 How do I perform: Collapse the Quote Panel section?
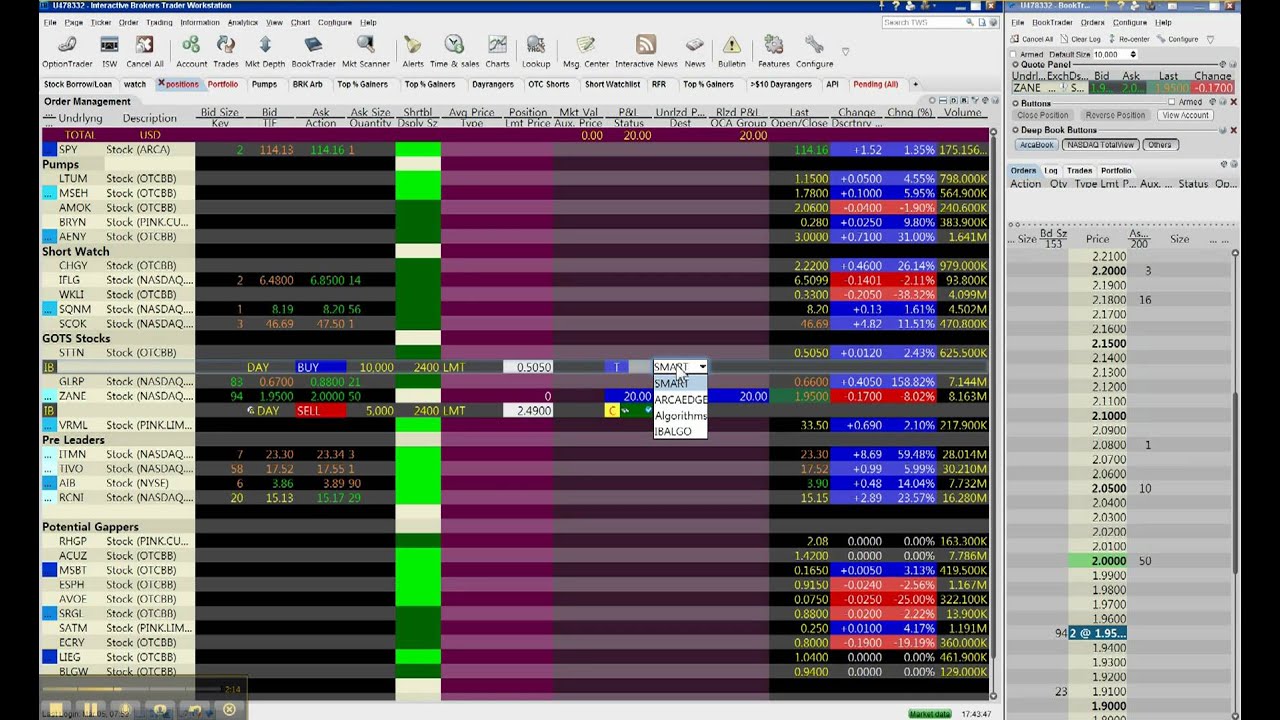click(x=1015, y=65)
